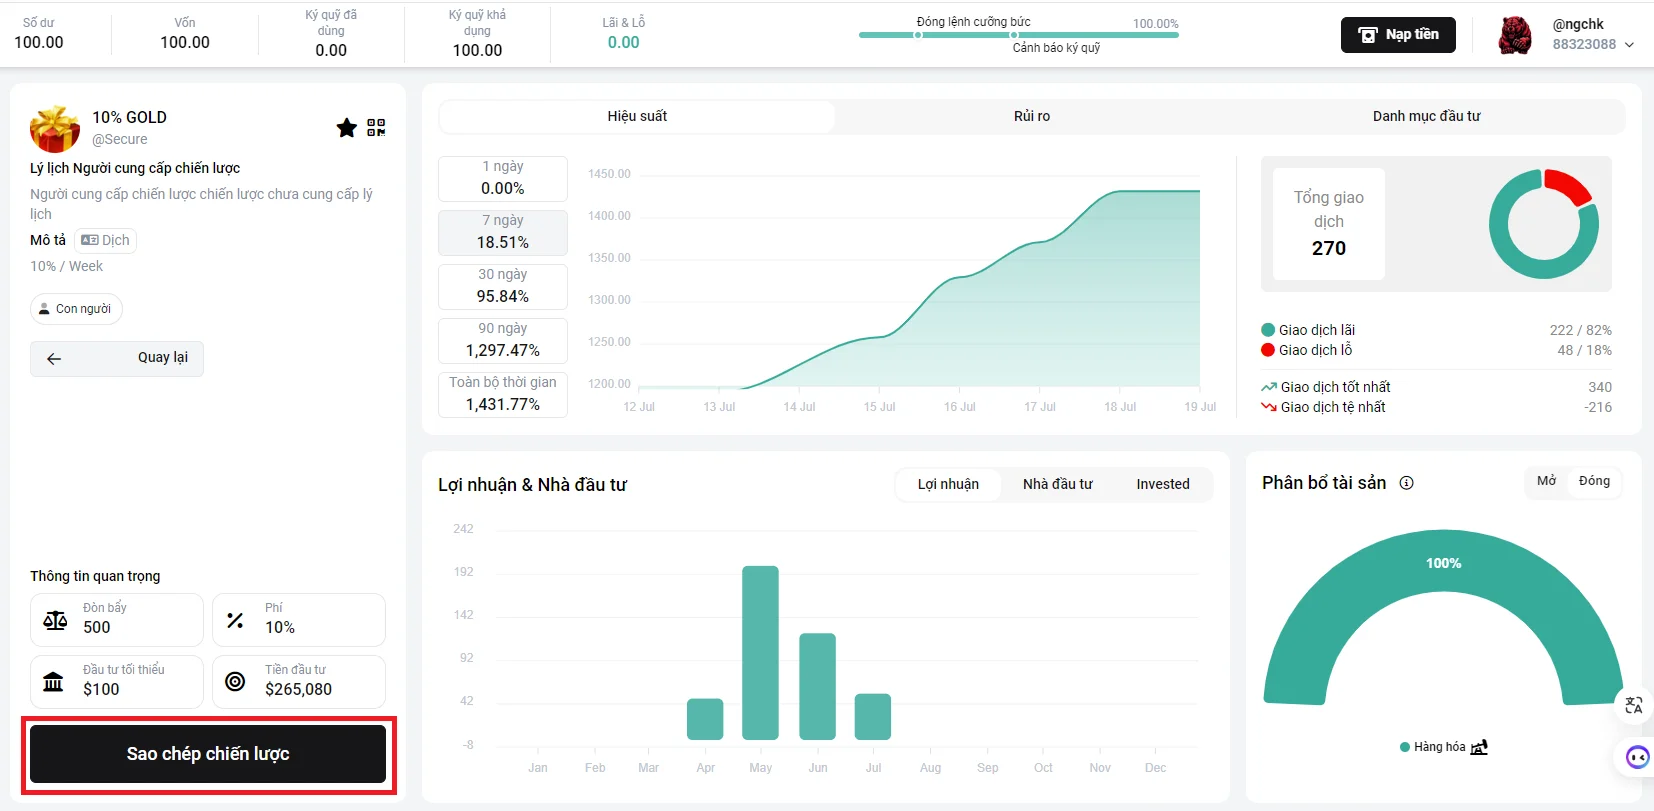Click the translate icon on right edge
Screen dimensions: 1654x811
pyautogui.click(x=1634, y=705)
